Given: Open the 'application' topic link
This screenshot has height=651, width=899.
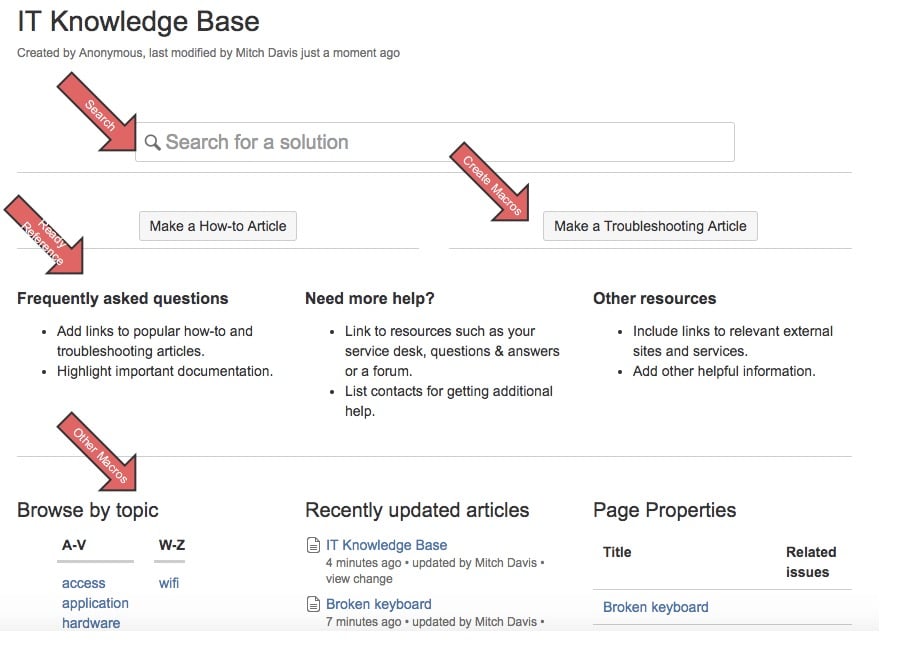Looking at the screenshot, I should 95,603.
